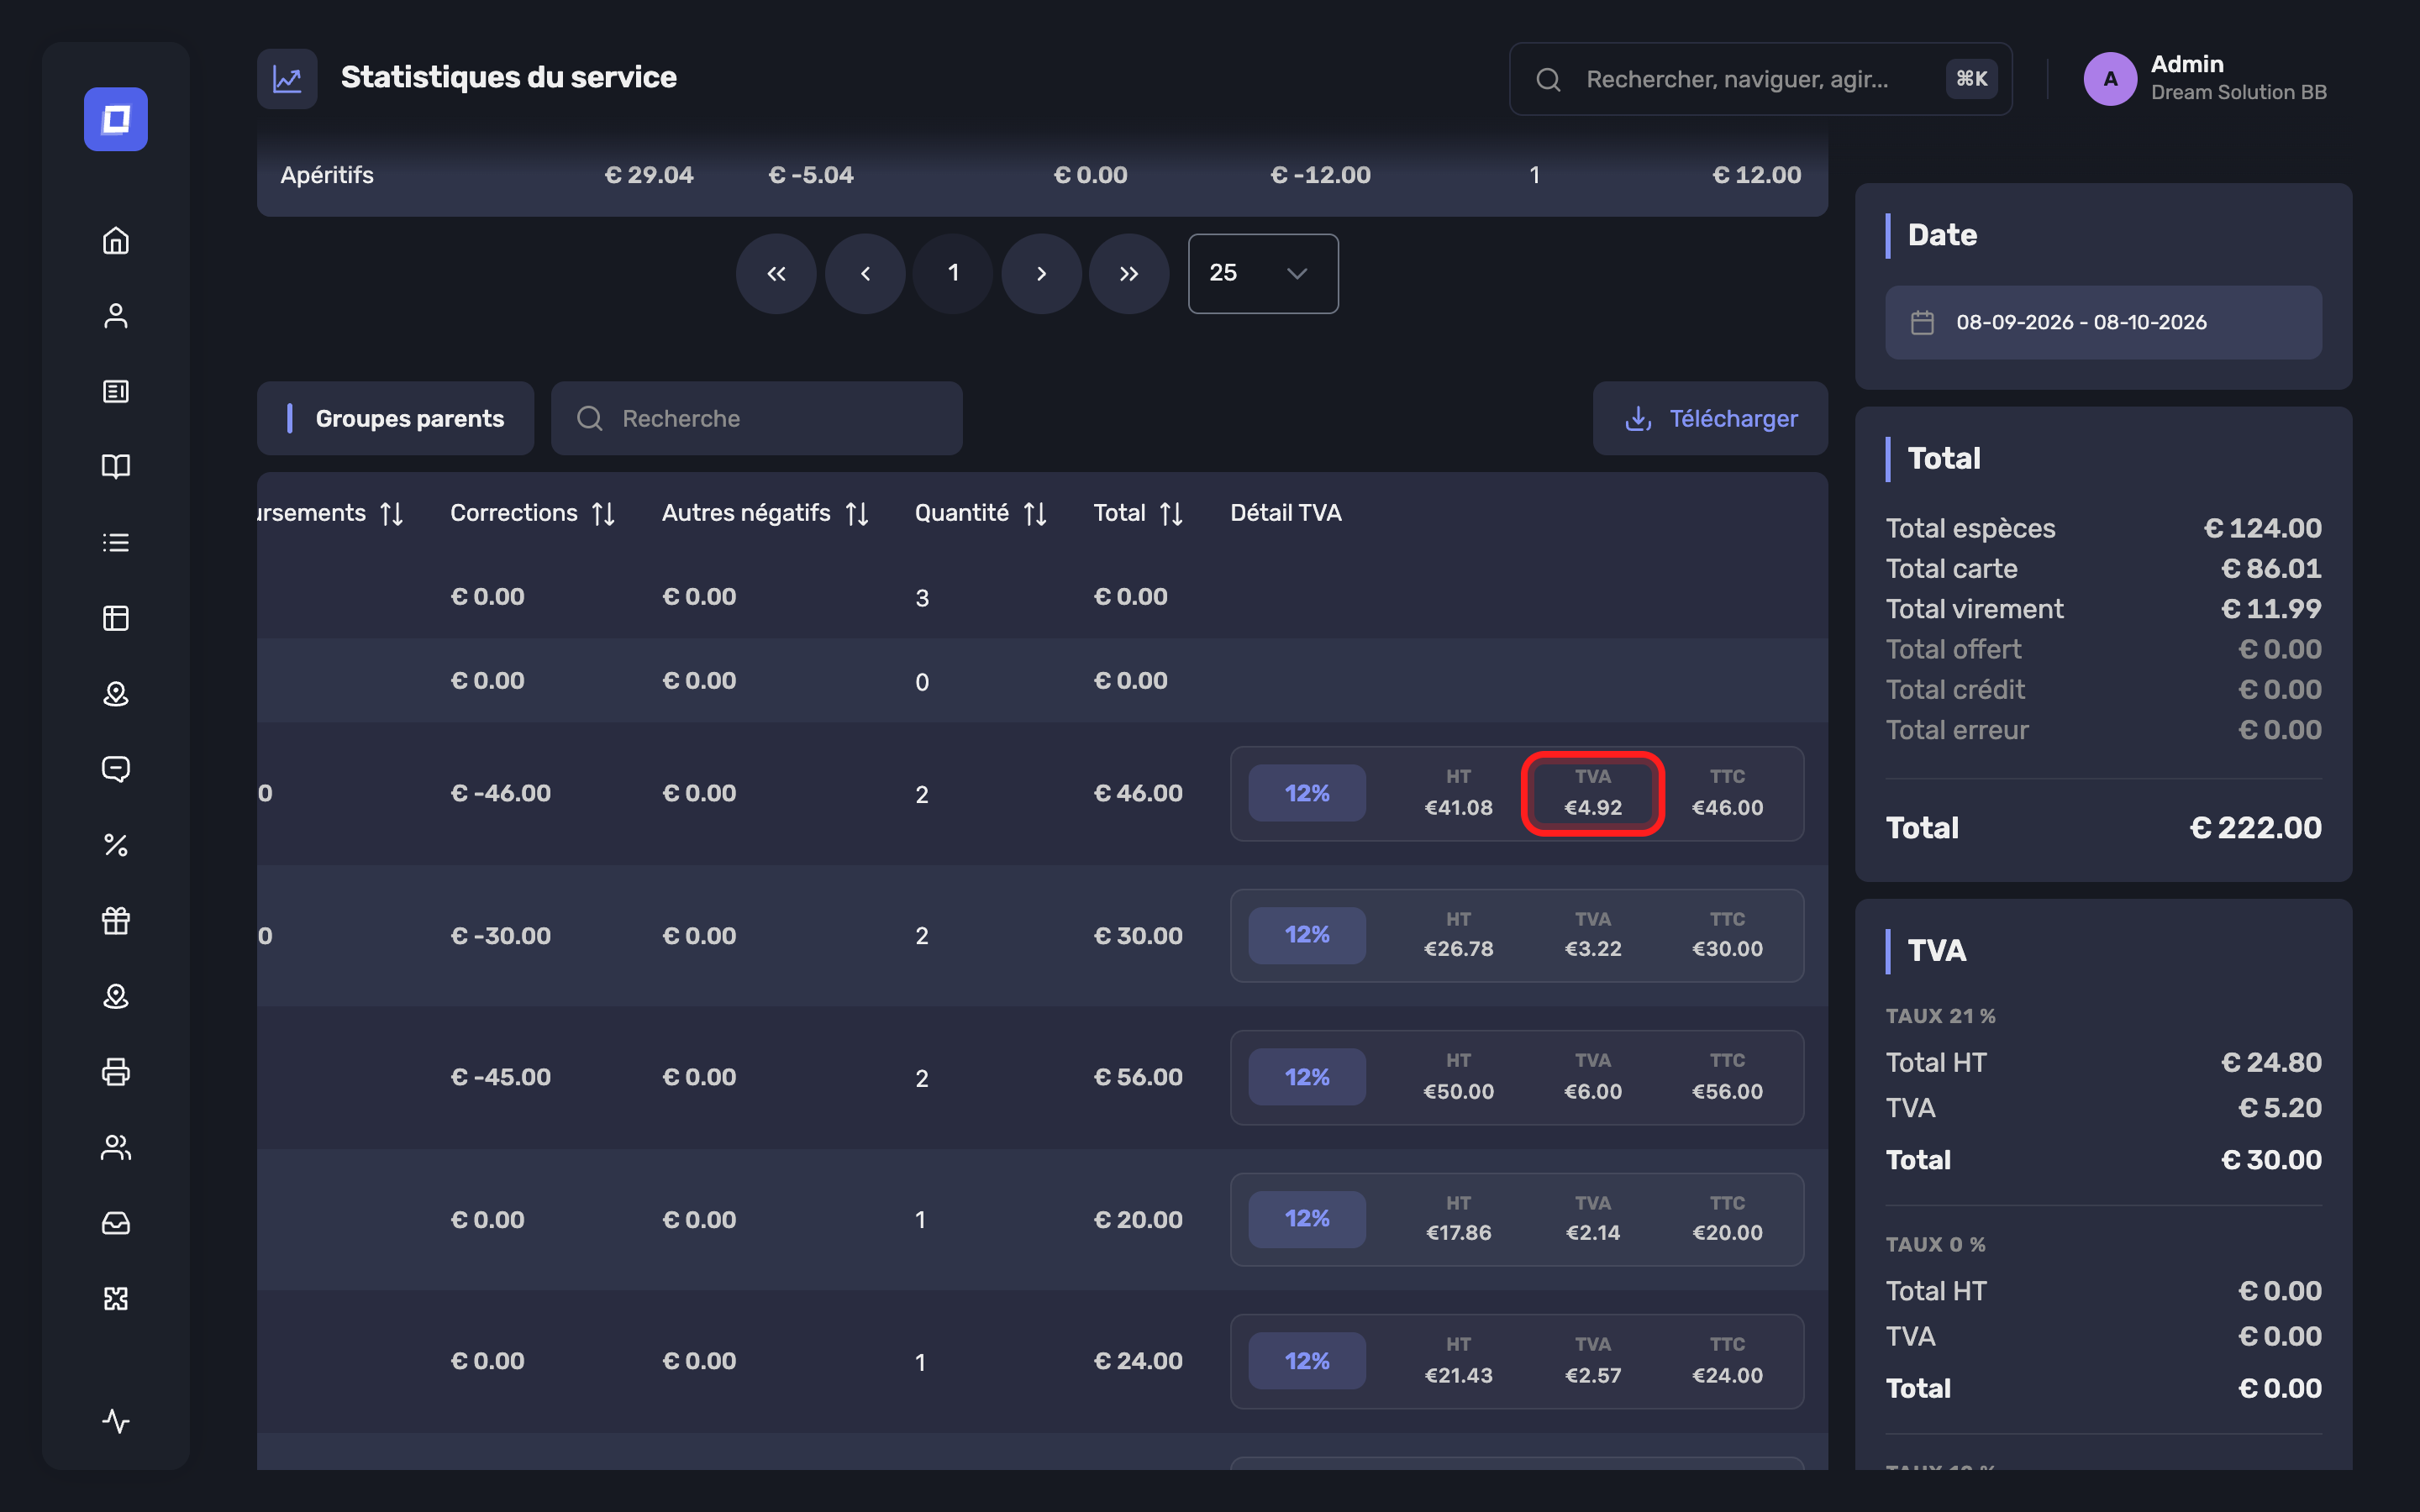The image size is (2420, 1512).
Task: Click the global Rechercher, naviguer, agir search bar
Action: pos(1760,79)
